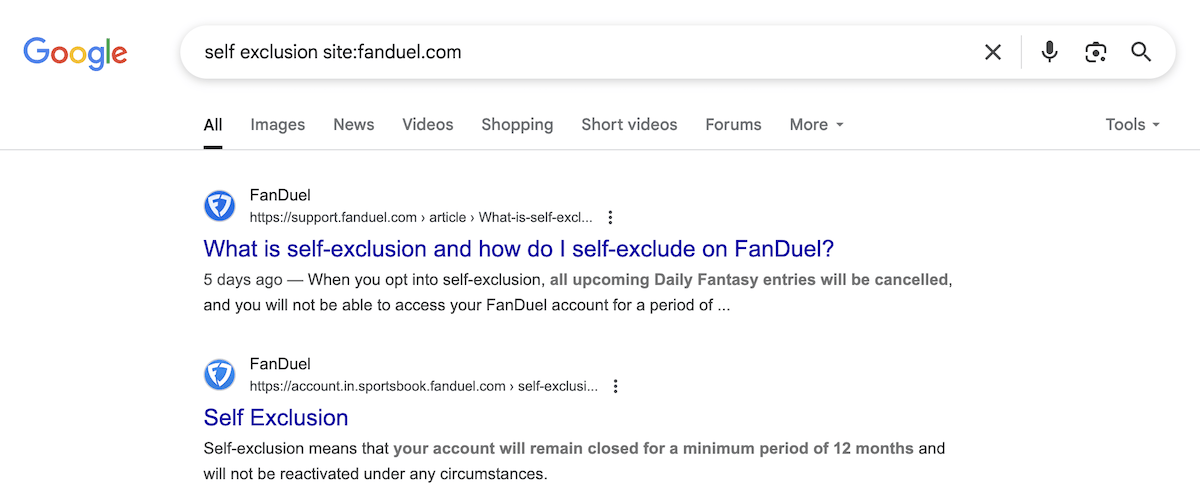The image size is (1200, 503).
Task: Open three-dot menu for support.fanduel.com result
Action: 611,217
